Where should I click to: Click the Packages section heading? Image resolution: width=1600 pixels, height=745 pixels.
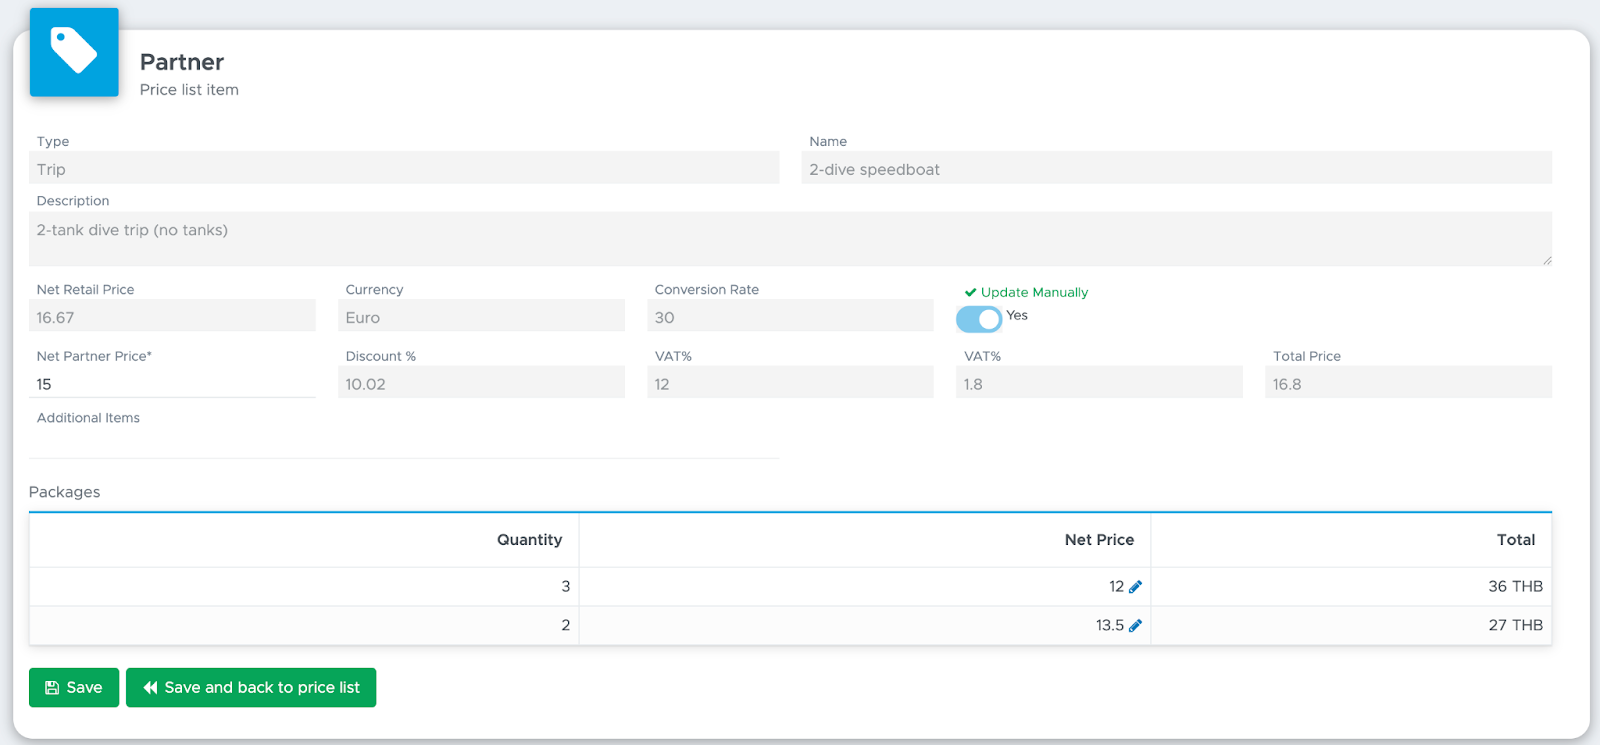click(x=64, y=492)
